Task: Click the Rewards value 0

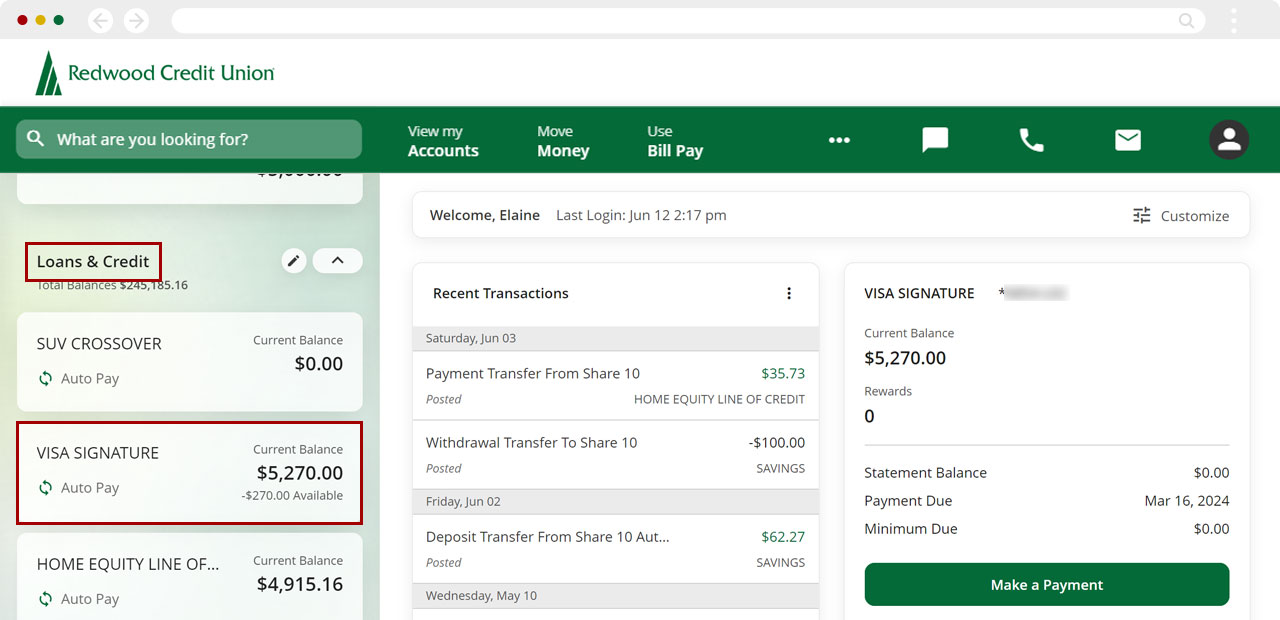Action: click(x=869, y=416)
